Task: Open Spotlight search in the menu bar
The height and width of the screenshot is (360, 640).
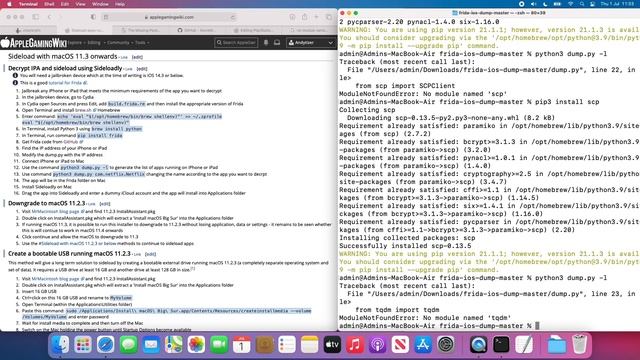Action: pyautogui.click(x=582, y=4)
